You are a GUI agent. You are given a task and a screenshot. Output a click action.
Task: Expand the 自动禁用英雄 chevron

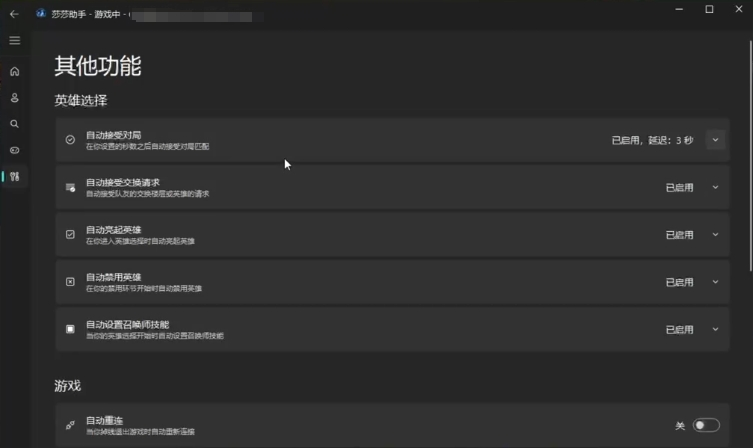715,282
